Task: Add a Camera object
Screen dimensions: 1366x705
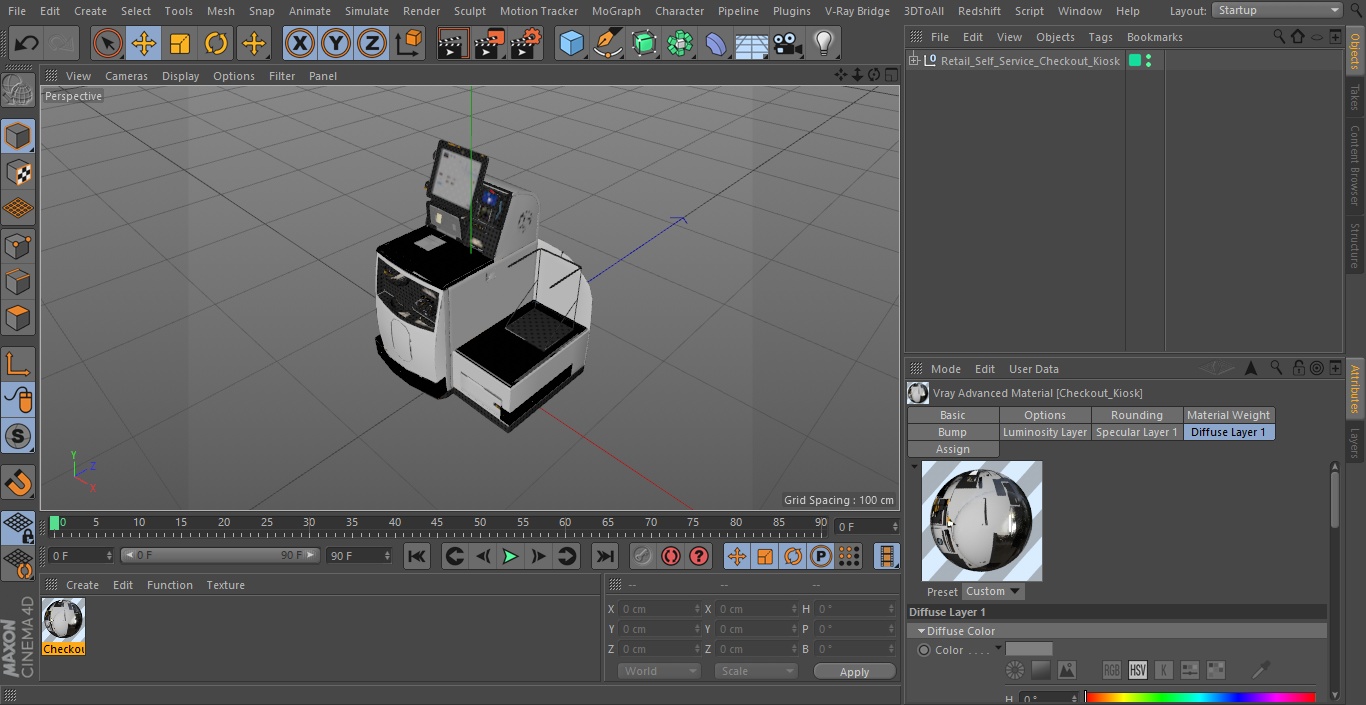Action: pos(788,43)
